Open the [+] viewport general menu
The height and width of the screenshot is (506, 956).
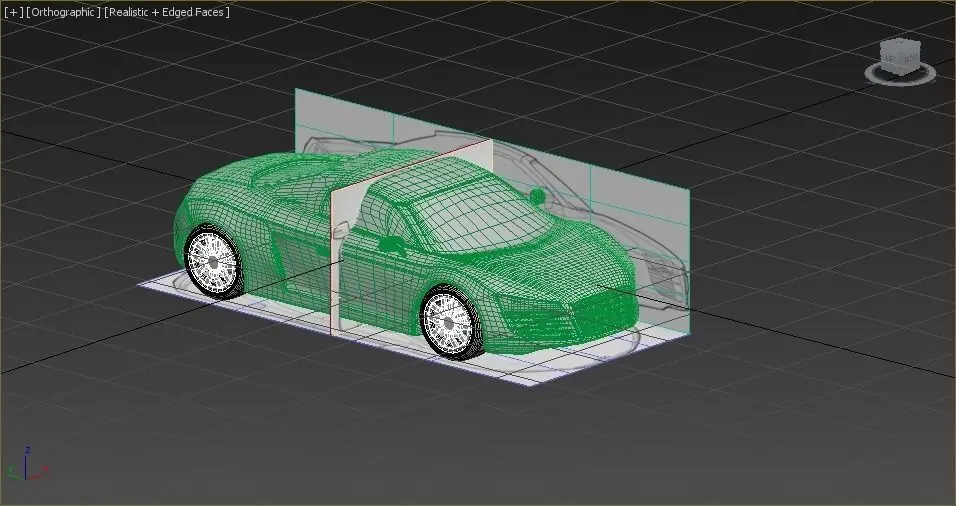click(x=13, y=12)
